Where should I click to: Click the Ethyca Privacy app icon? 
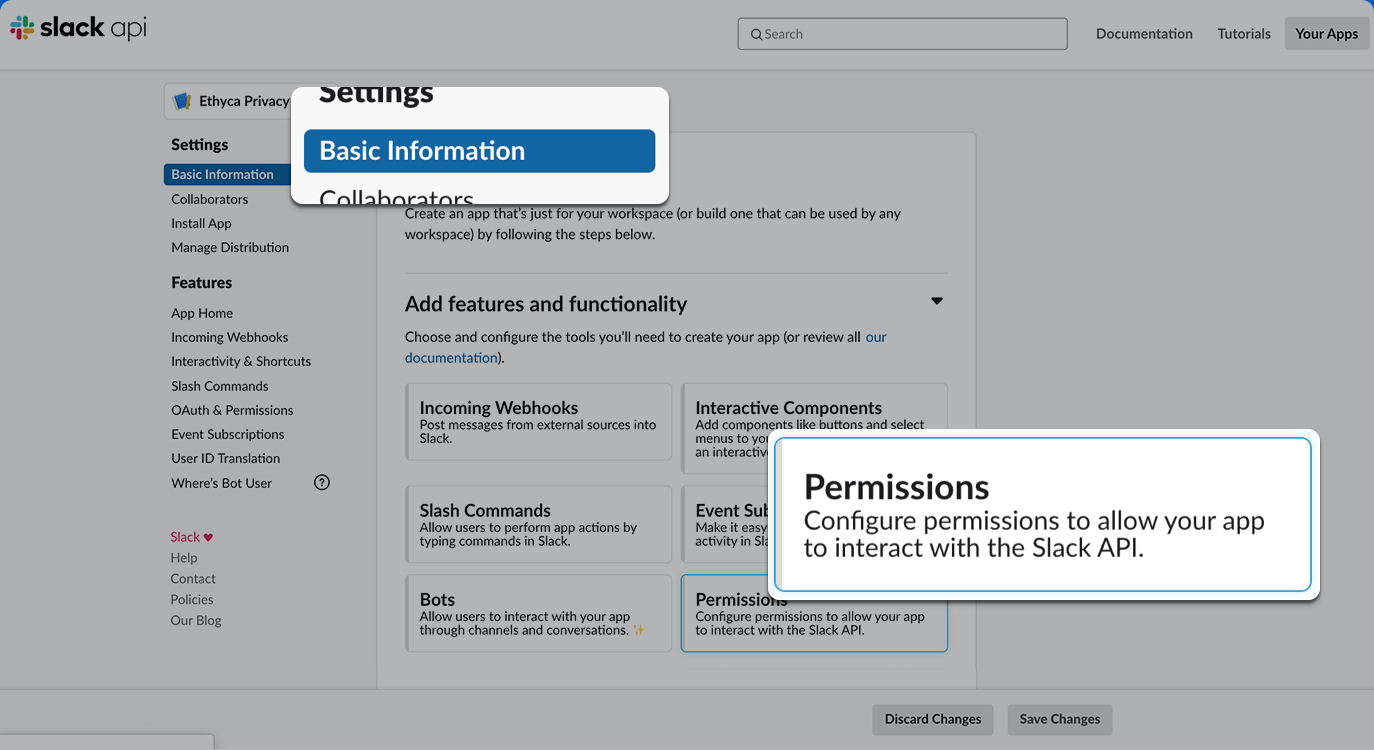(x=182, y=101)
